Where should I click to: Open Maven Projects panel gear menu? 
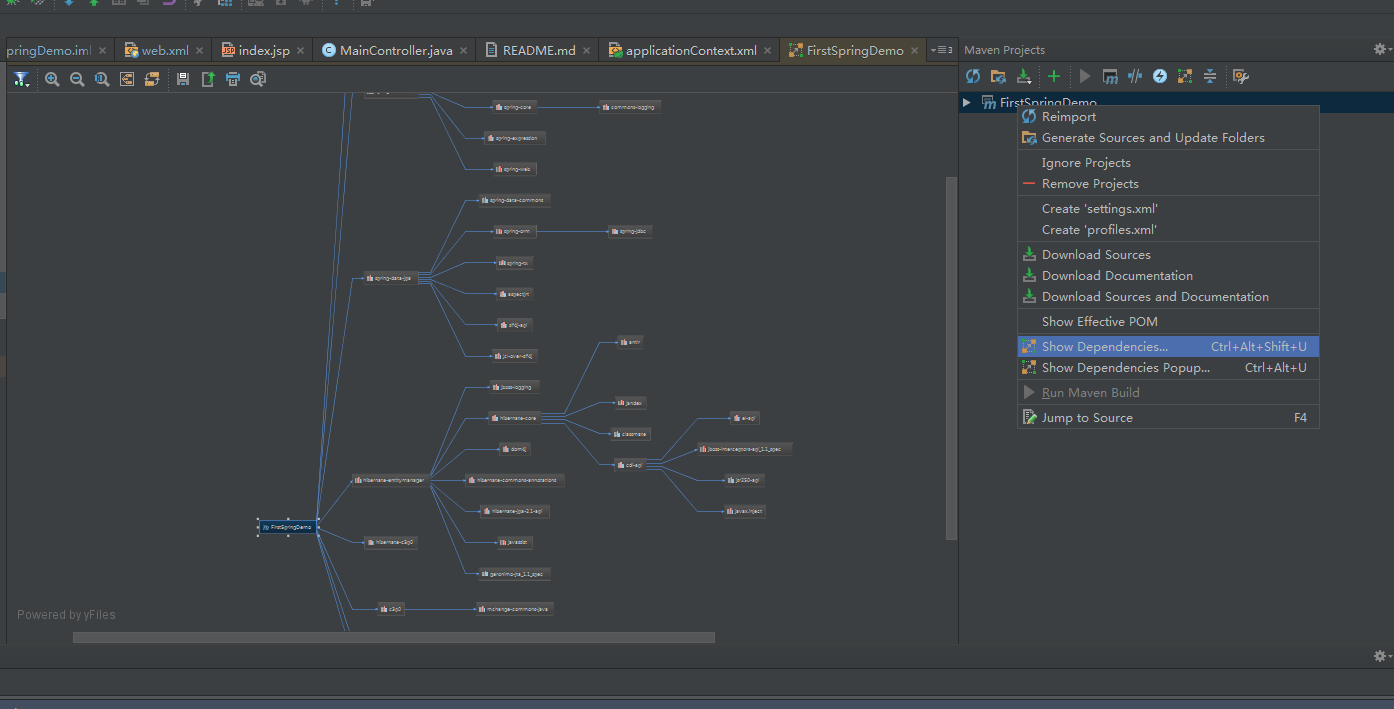coord(1381,49)
